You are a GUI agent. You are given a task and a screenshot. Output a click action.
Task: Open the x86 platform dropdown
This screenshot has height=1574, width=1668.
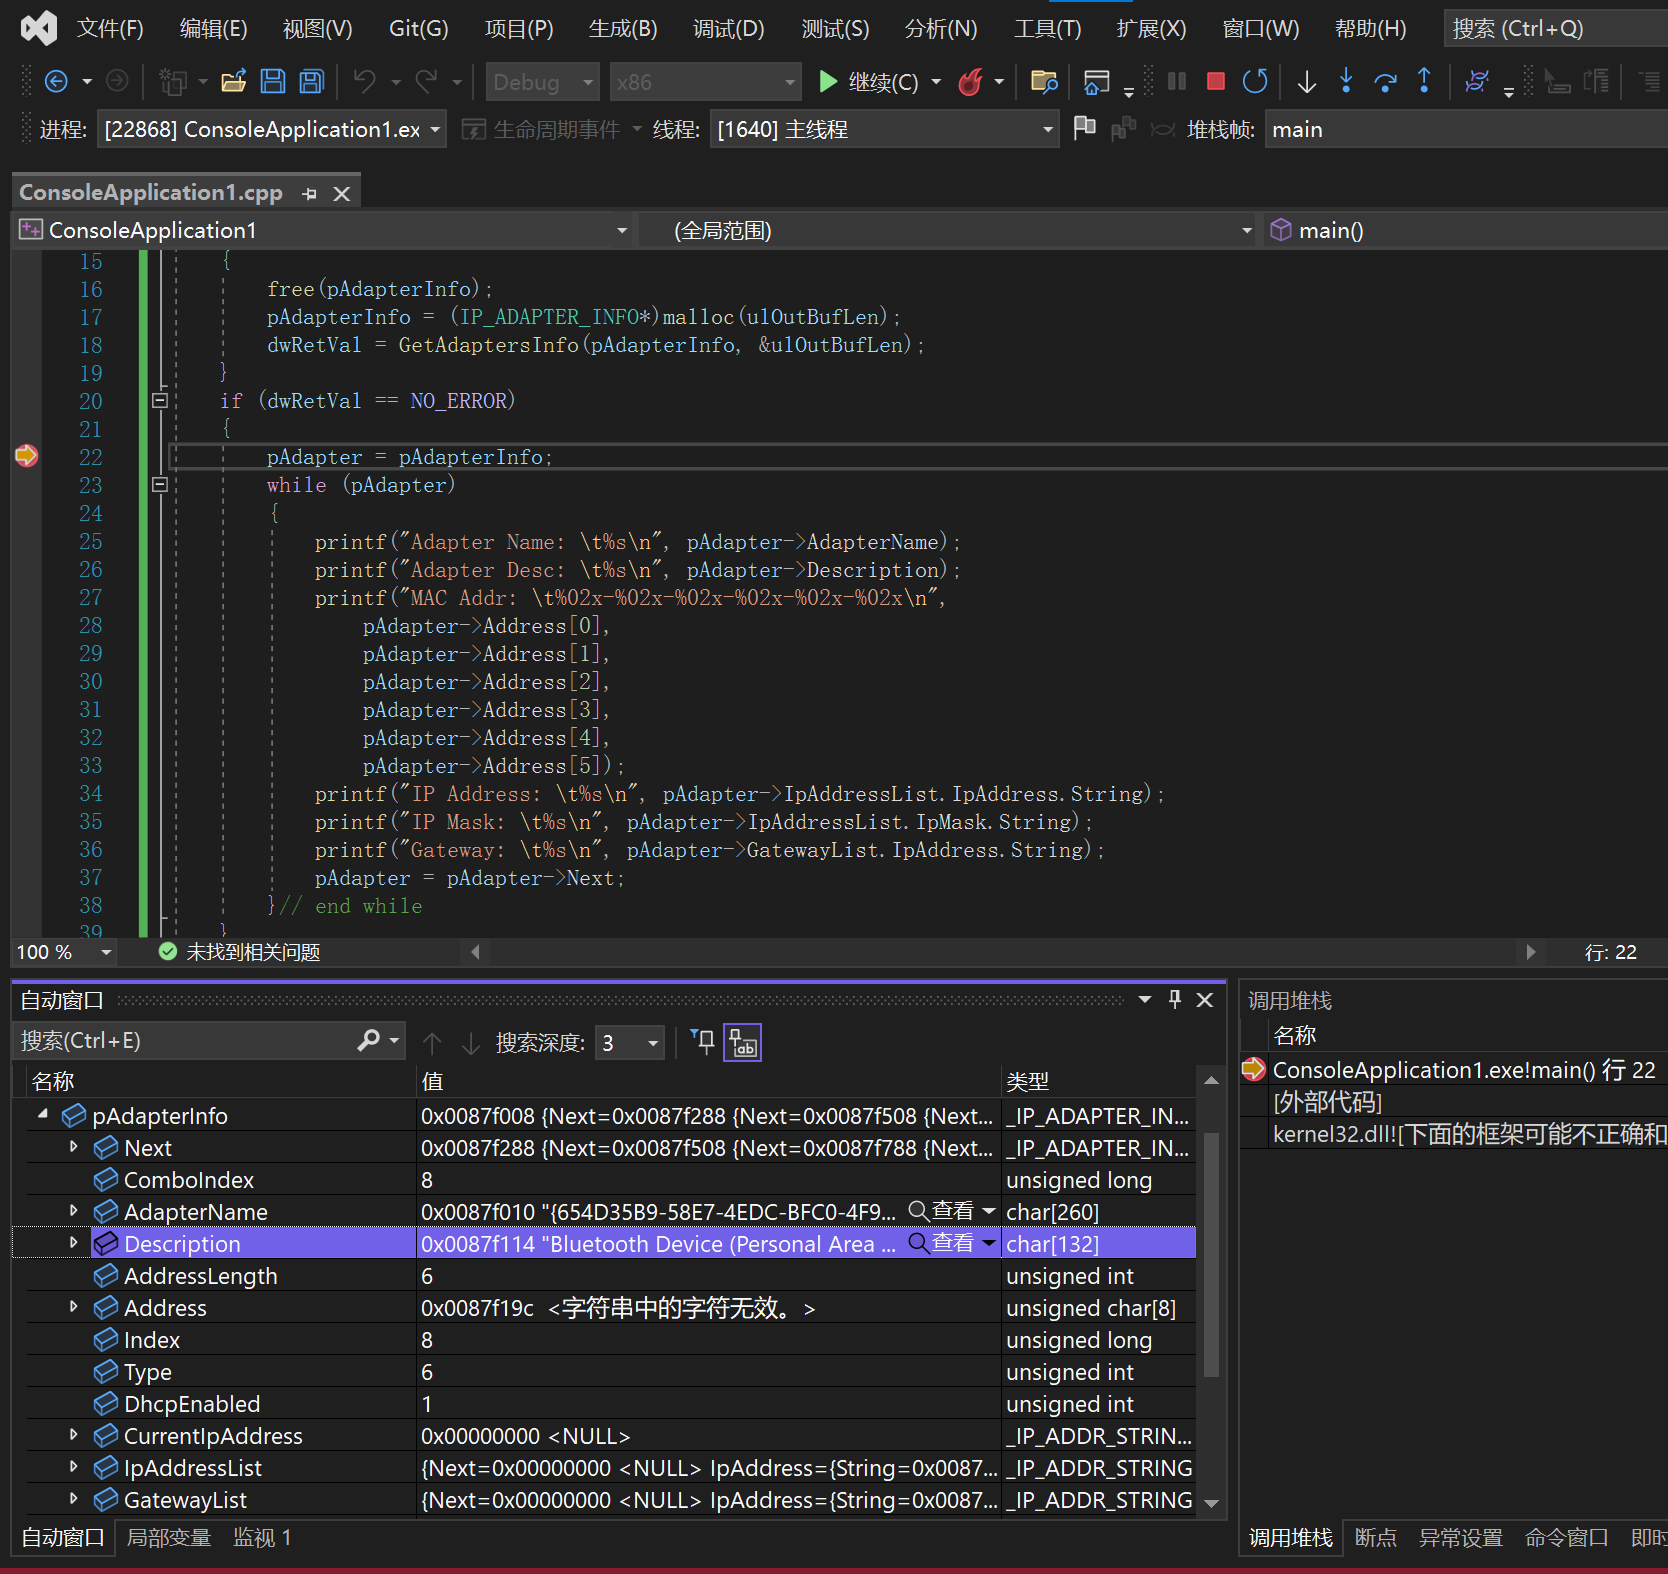(705, 82)
